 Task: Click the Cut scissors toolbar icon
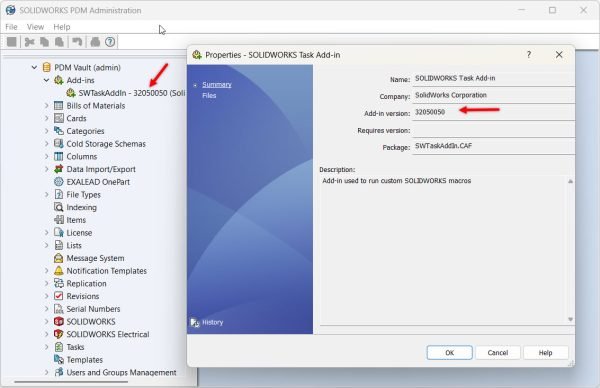point(29,42)
